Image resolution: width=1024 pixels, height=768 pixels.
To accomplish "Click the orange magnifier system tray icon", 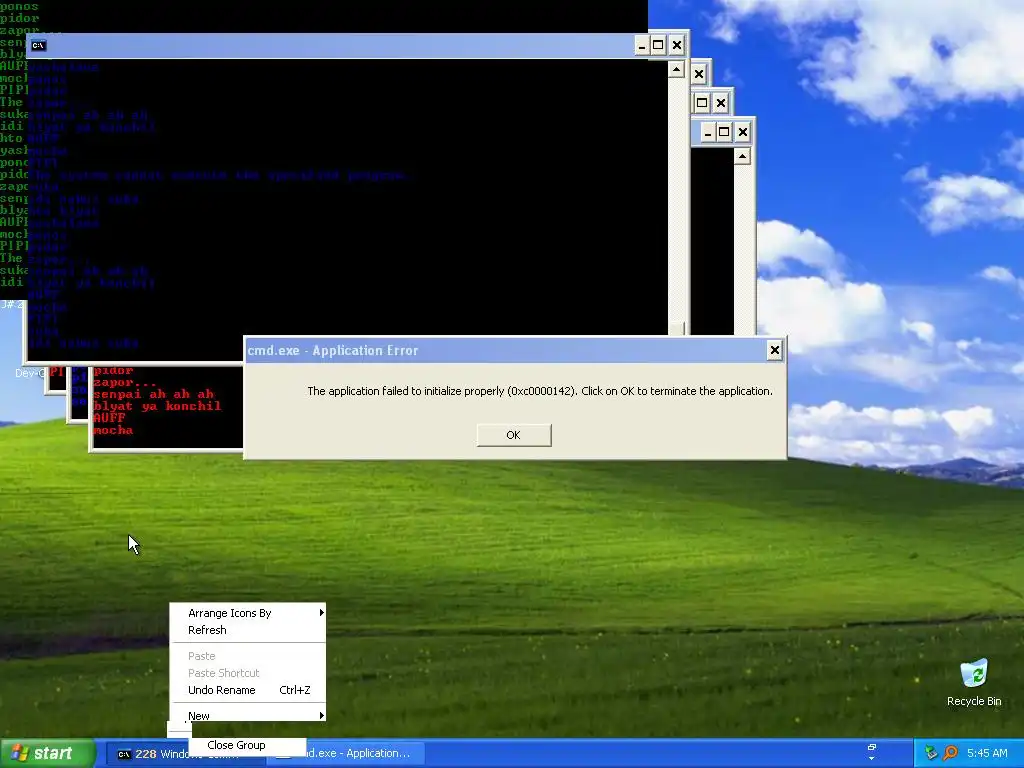I will 950,753.
